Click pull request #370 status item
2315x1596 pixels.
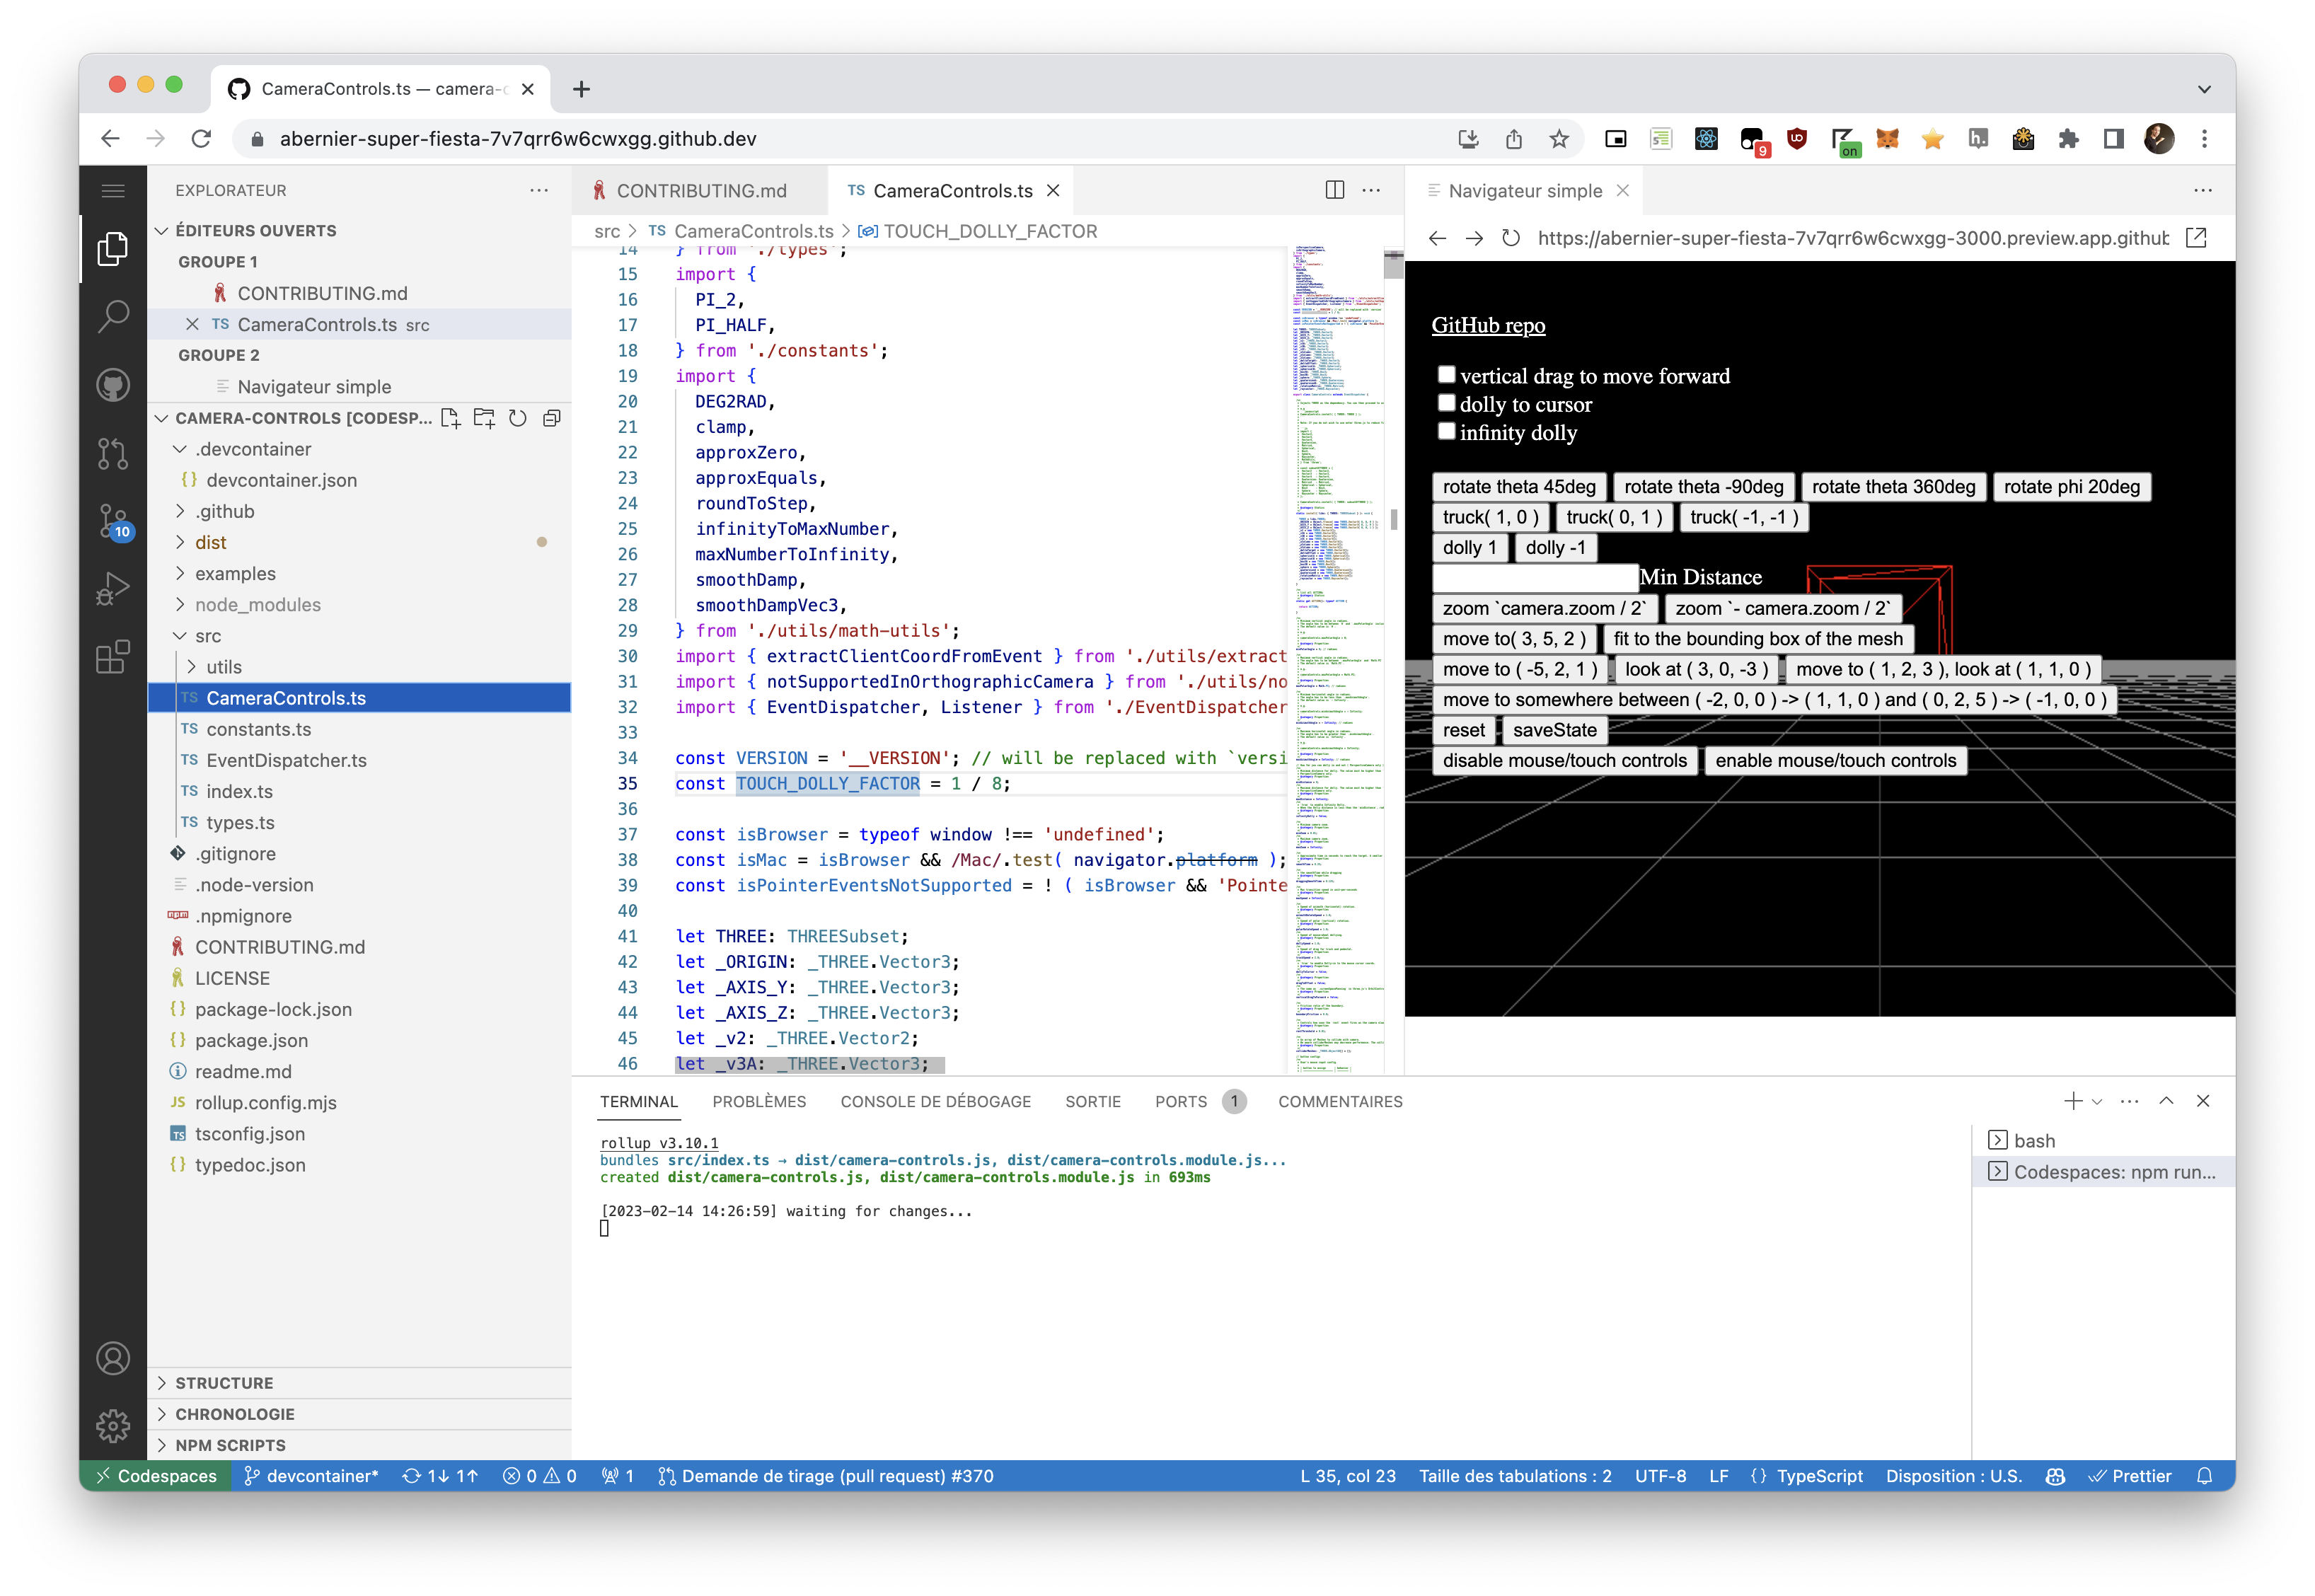tap(826, 1476)
